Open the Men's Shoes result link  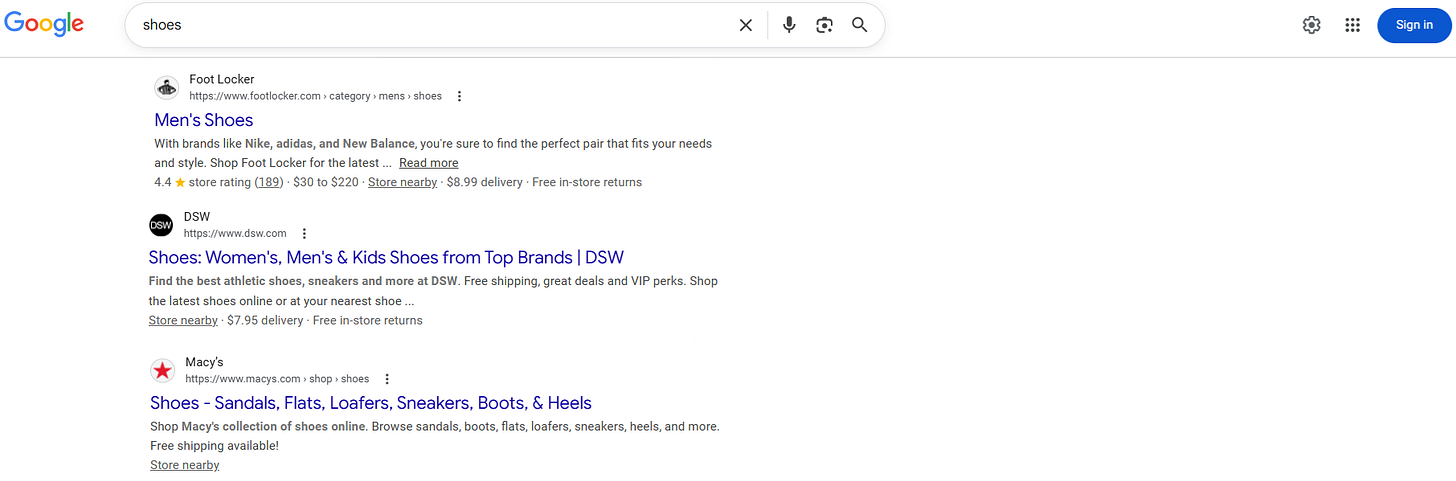click(204, 120)
